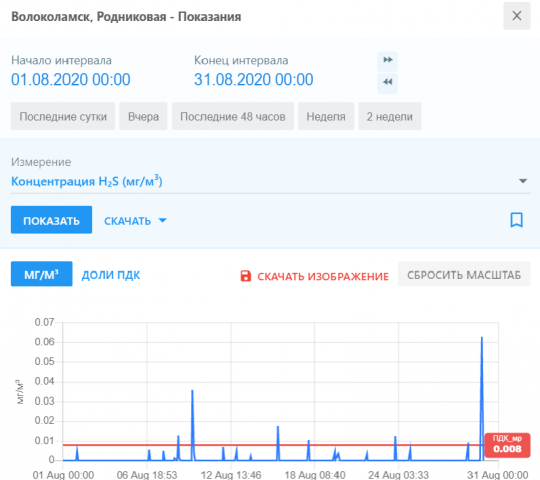The image size is (540, 480).
Task: Click the bookmark icon
Action: point(516,220)
